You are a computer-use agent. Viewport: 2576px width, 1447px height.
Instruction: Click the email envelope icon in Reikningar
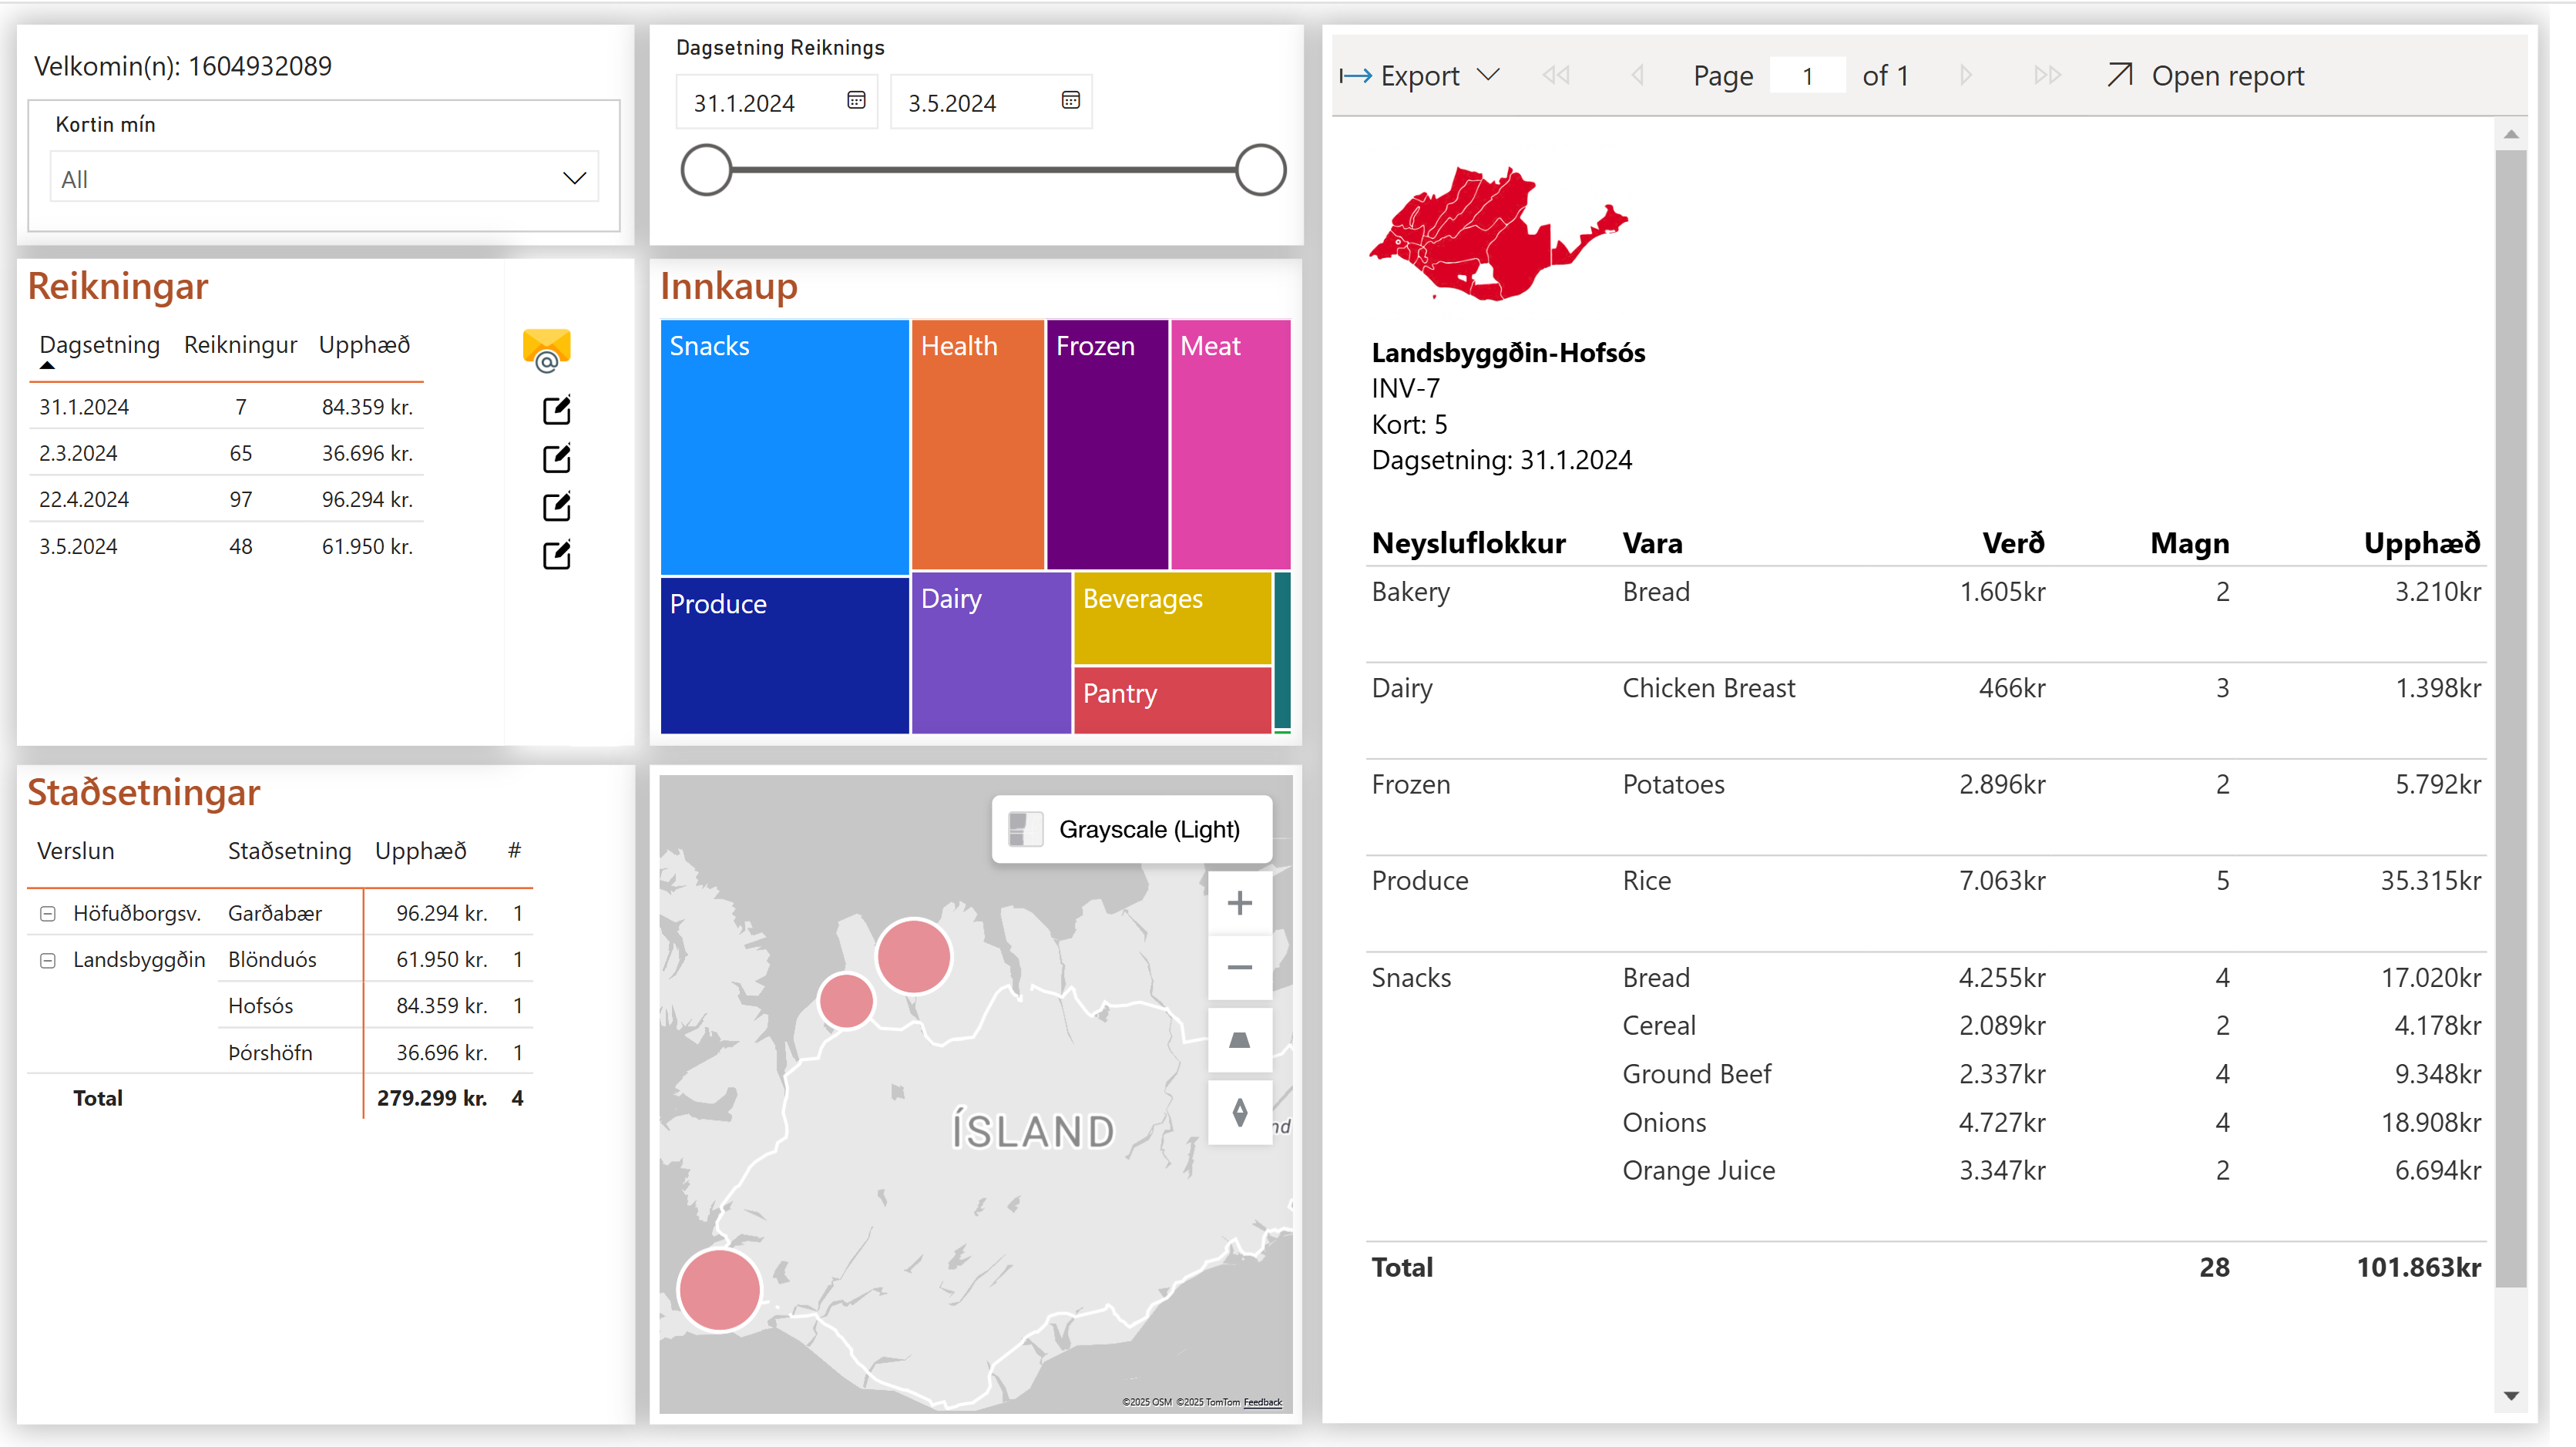546,350
